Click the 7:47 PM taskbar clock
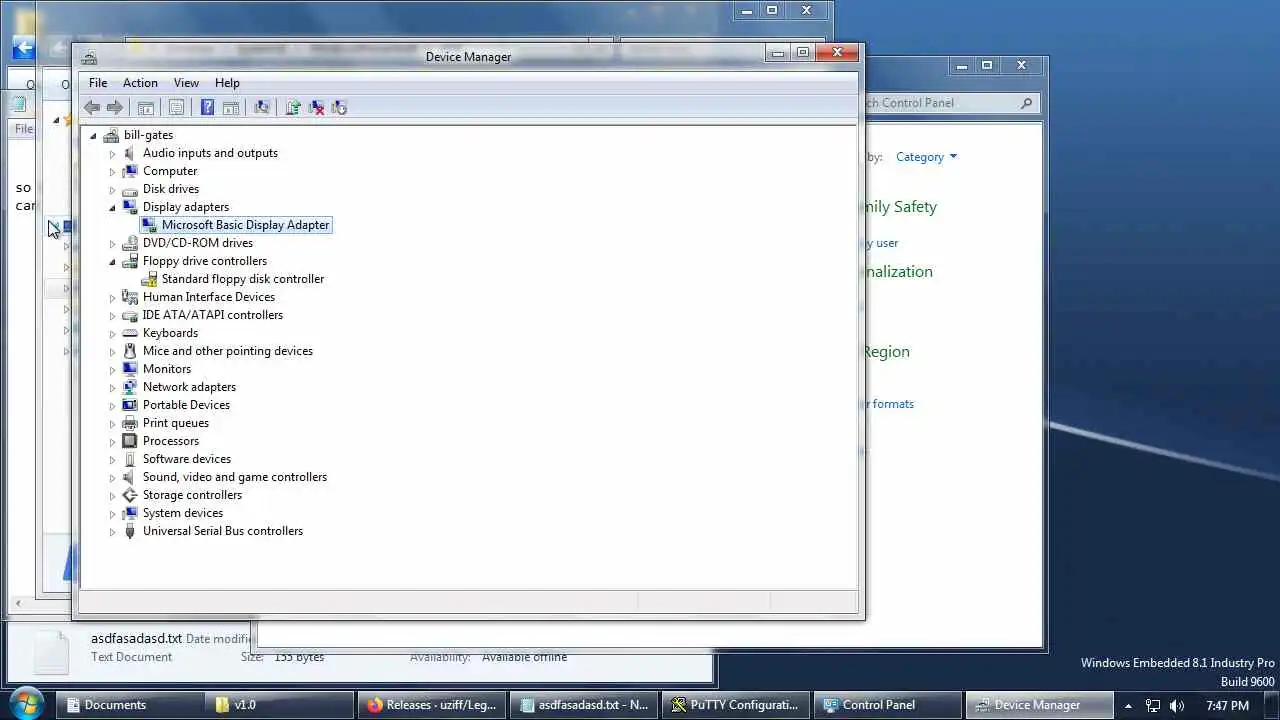Screen dimensions: 1280x720 (1227, 706)
